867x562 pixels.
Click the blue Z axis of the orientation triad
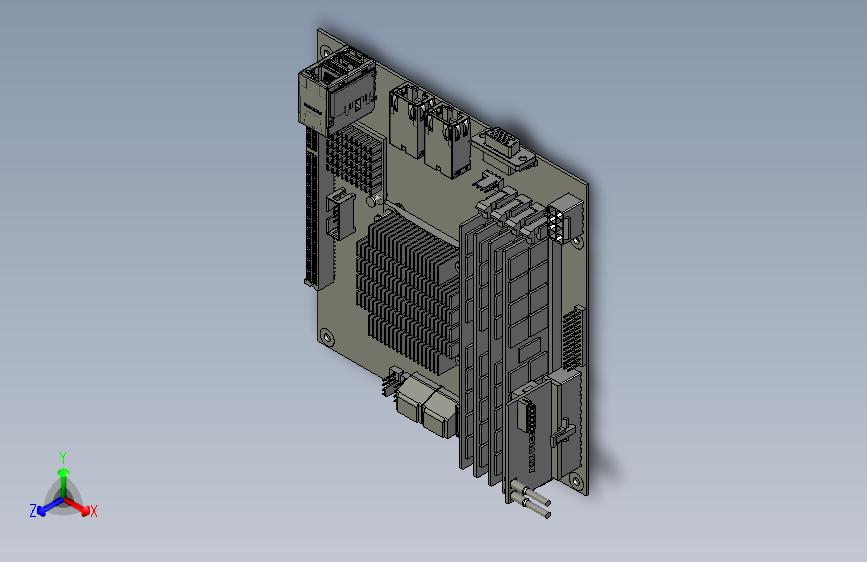tap(51, 506)
